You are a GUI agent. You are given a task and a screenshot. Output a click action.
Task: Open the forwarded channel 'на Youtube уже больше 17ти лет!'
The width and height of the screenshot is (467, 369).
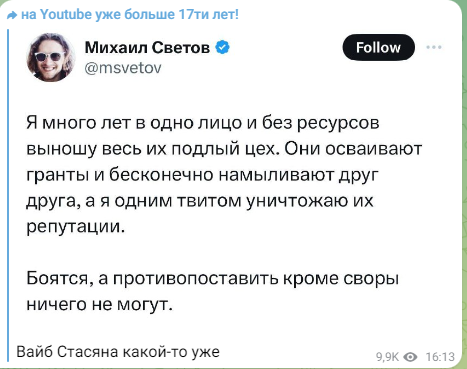(x=130, y=15)
